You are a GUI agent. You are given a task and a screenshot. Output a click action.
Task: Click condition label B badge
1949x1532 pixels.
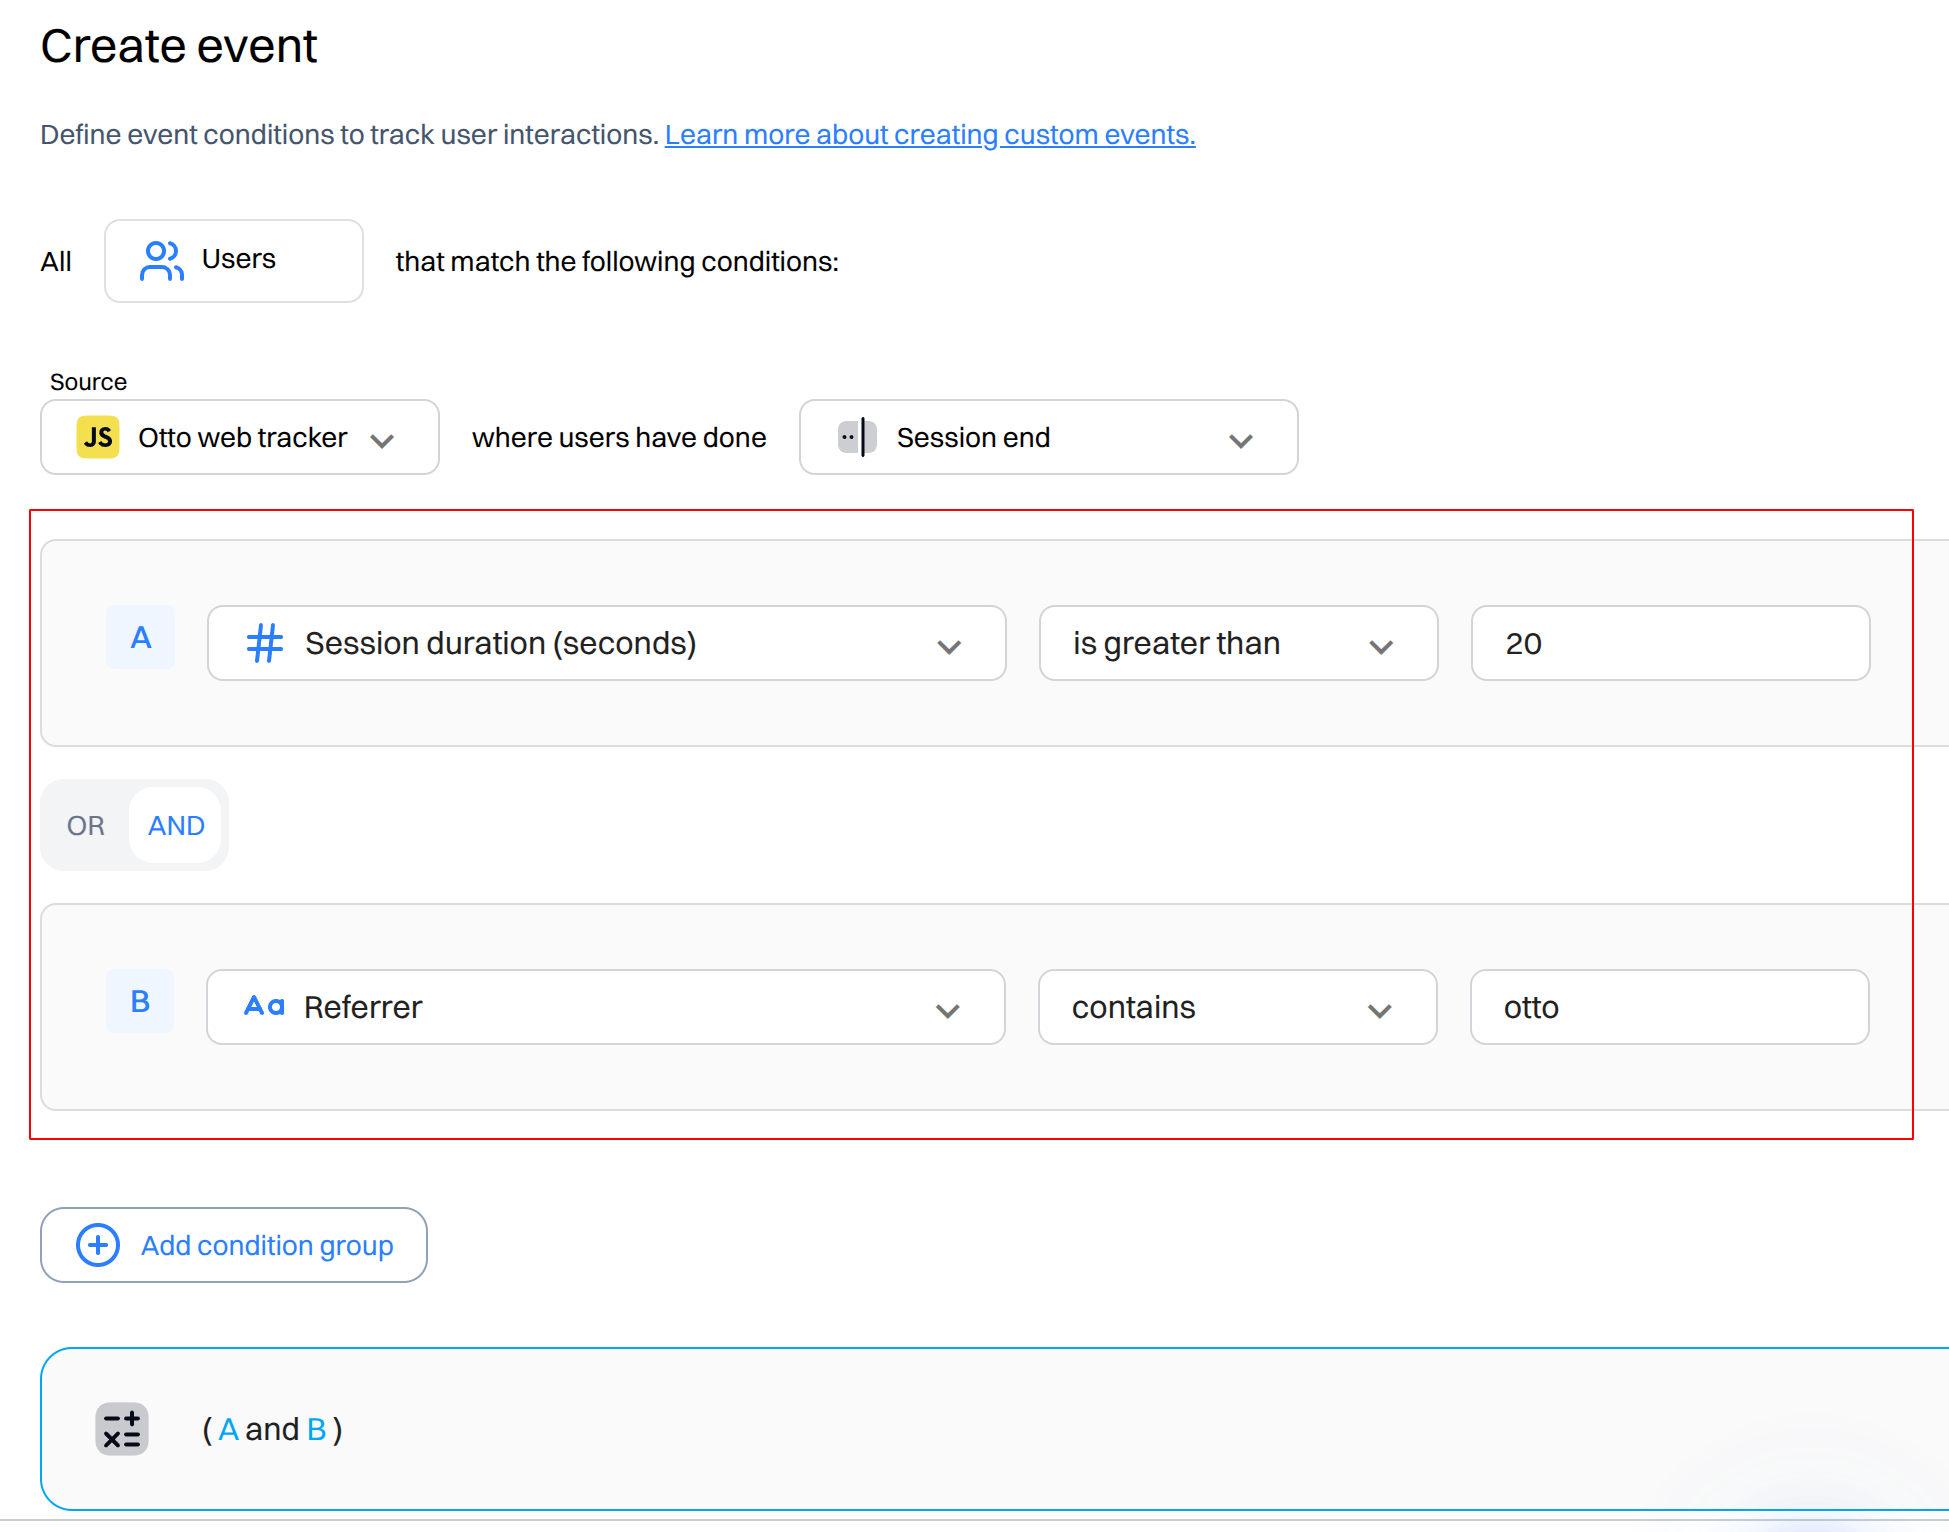141,1001
